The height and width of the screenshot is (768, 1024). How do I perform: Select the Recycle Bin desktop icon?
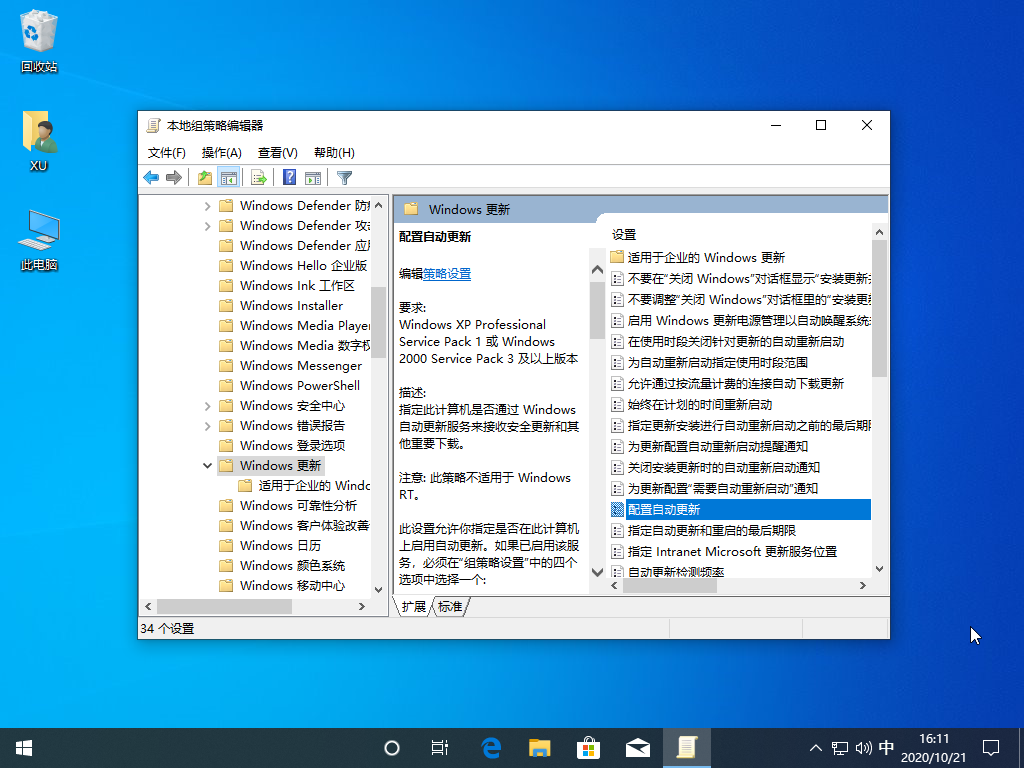click(39, 41)
